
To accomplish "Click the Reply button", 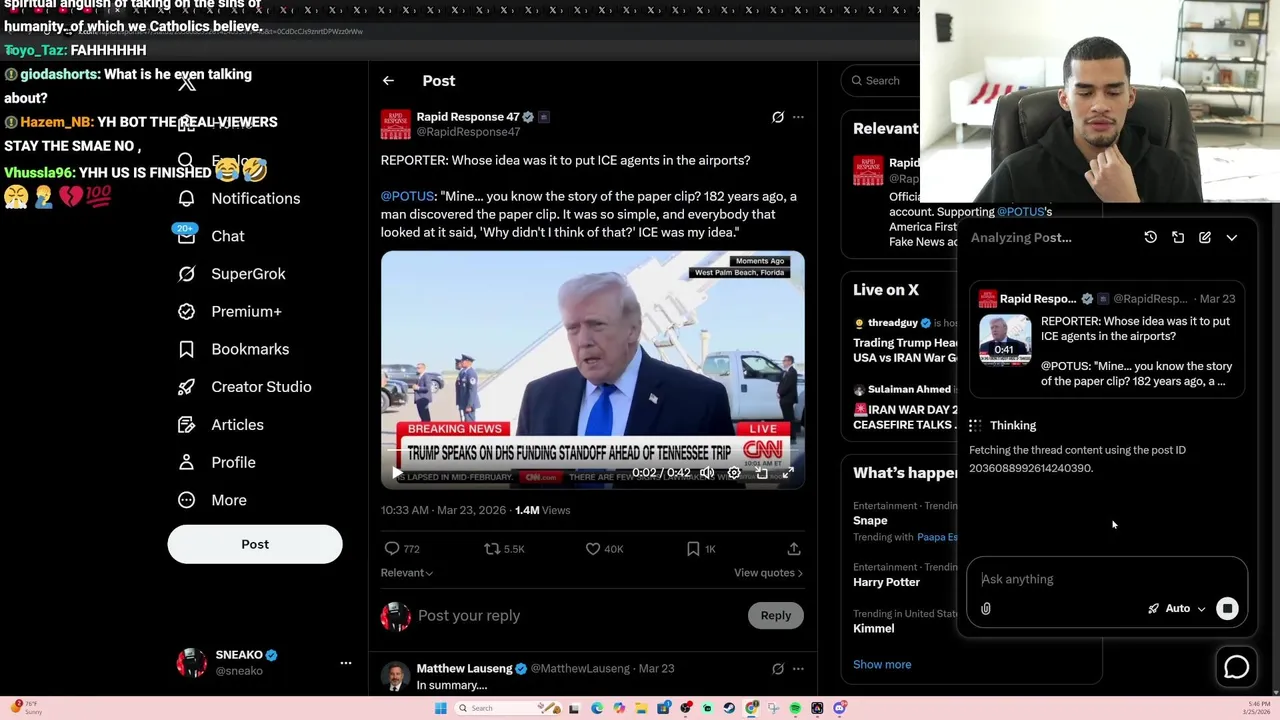I will pyautogui.click(x=775, y=616).
